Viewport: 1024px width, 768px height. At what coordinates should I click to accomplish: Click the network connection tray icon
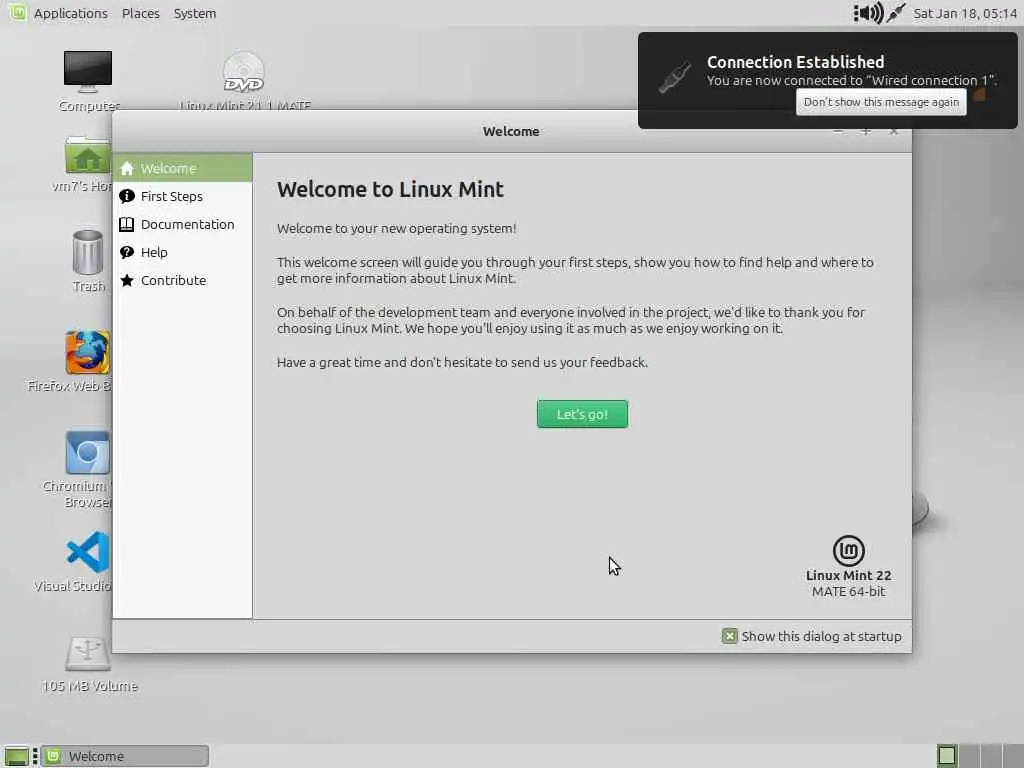[x=896, y=12]
